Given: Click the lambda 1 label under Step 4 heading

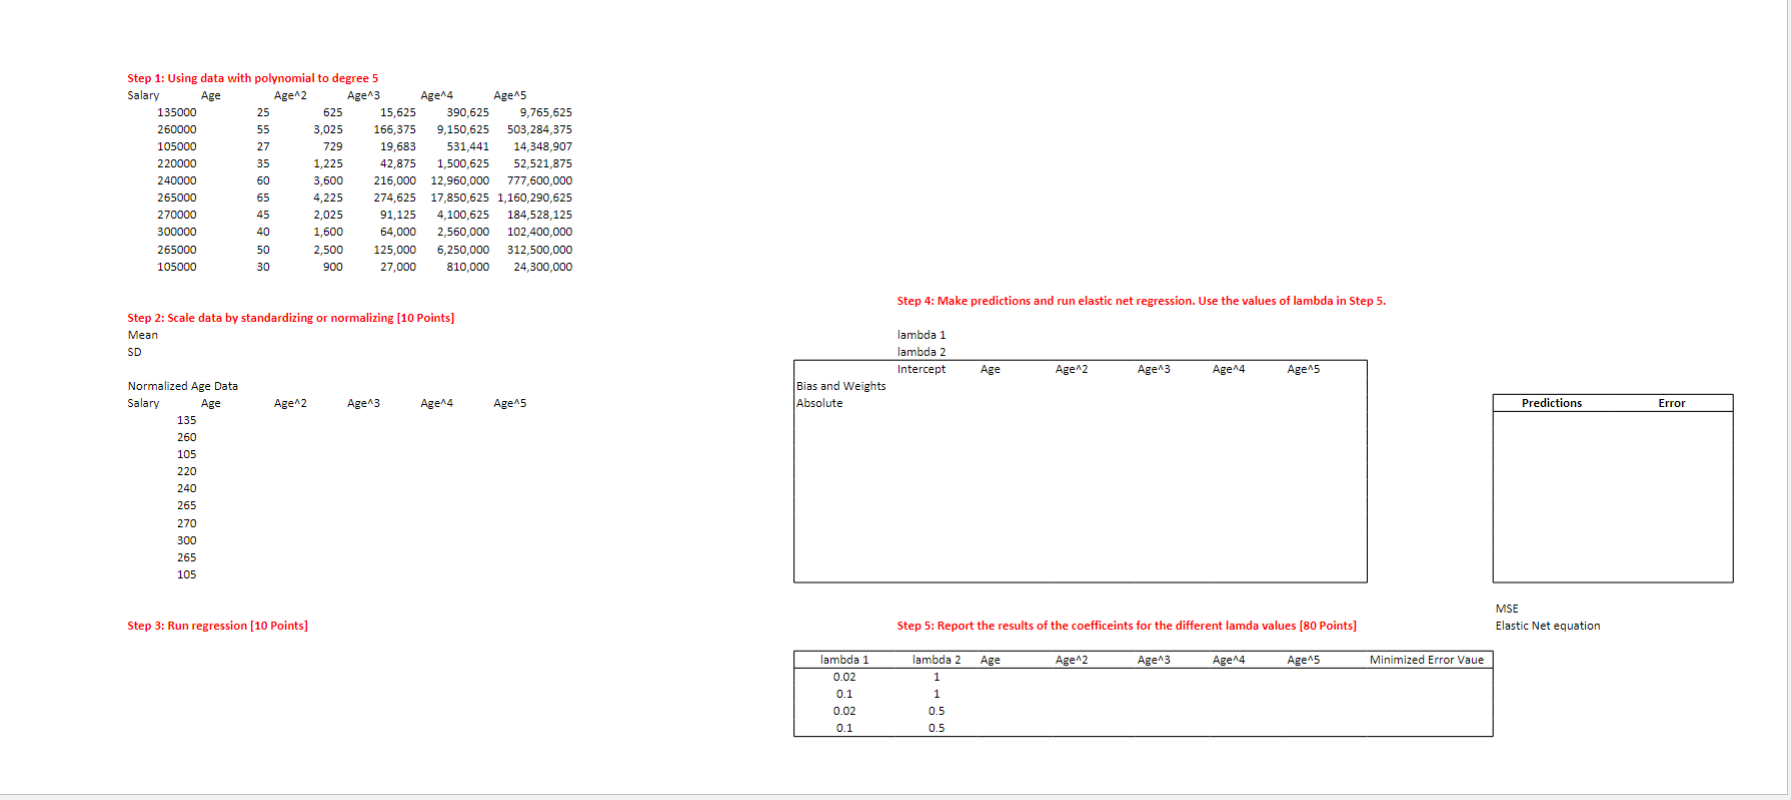Looking at the screenshot, I should [x=921, y=335].
